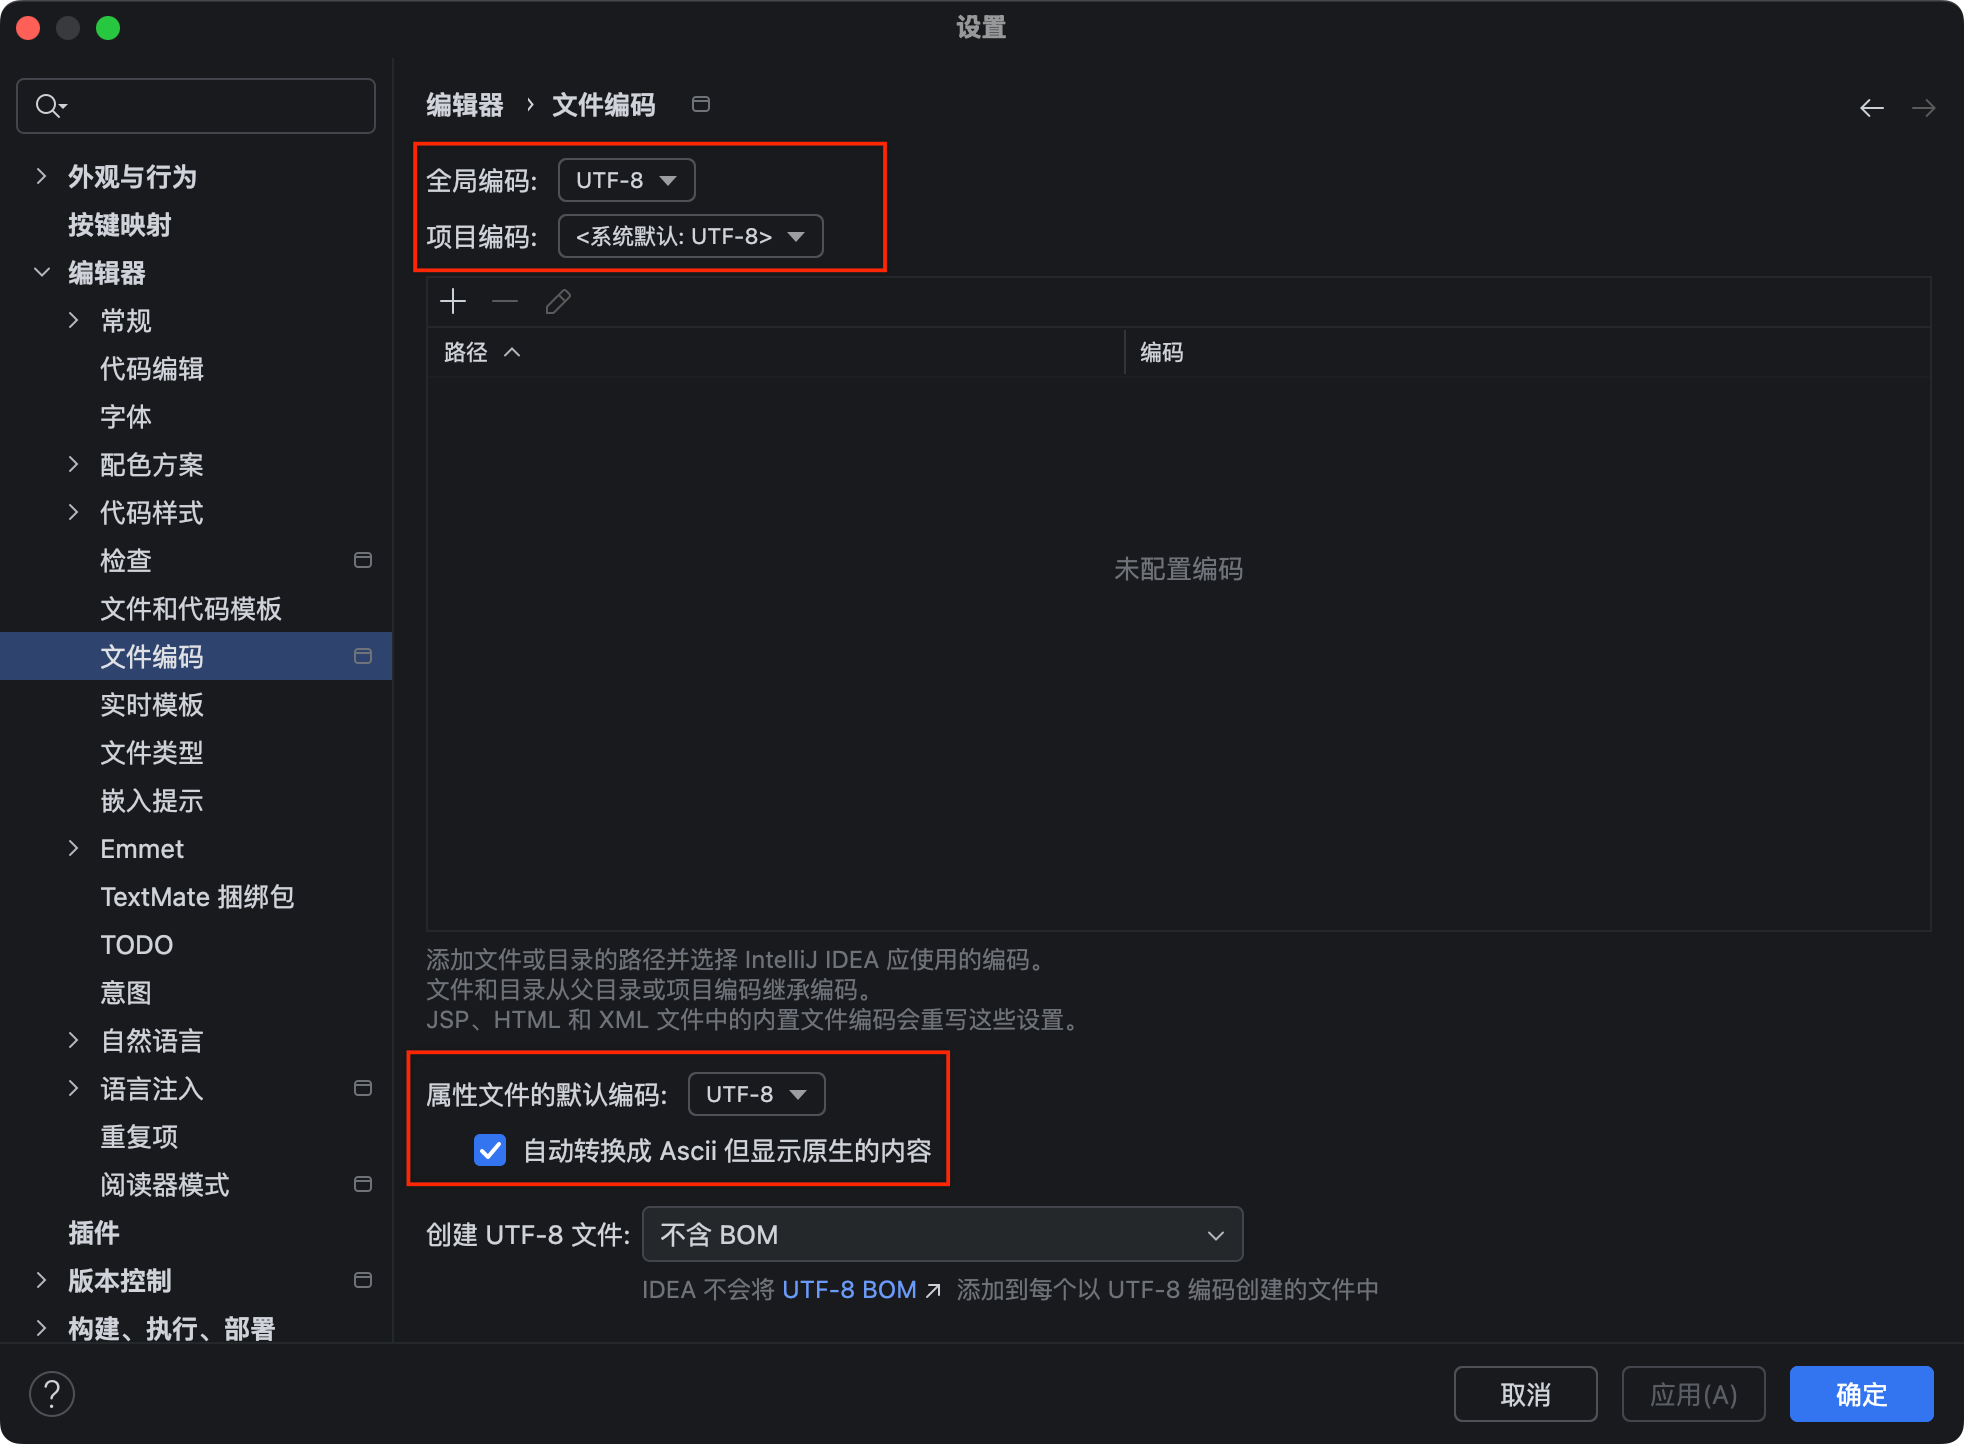Click the forward navigation arrow
The image size is (1964, 1444).
pyautogui.click(x=1925, y=107)
